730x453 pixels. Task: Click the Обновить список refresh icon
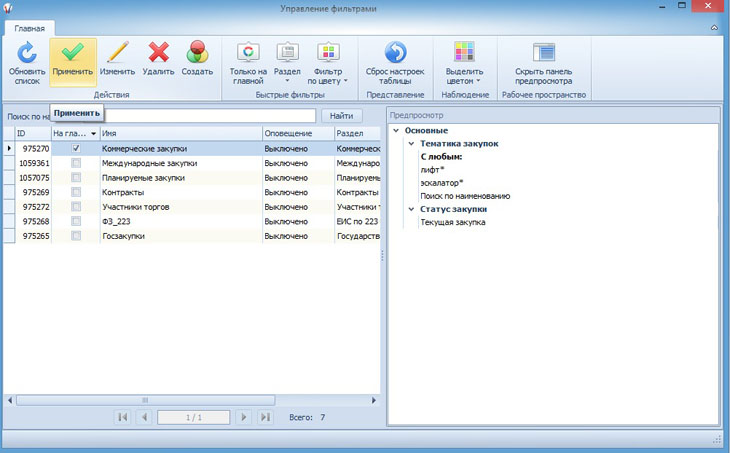click(27, 52)
